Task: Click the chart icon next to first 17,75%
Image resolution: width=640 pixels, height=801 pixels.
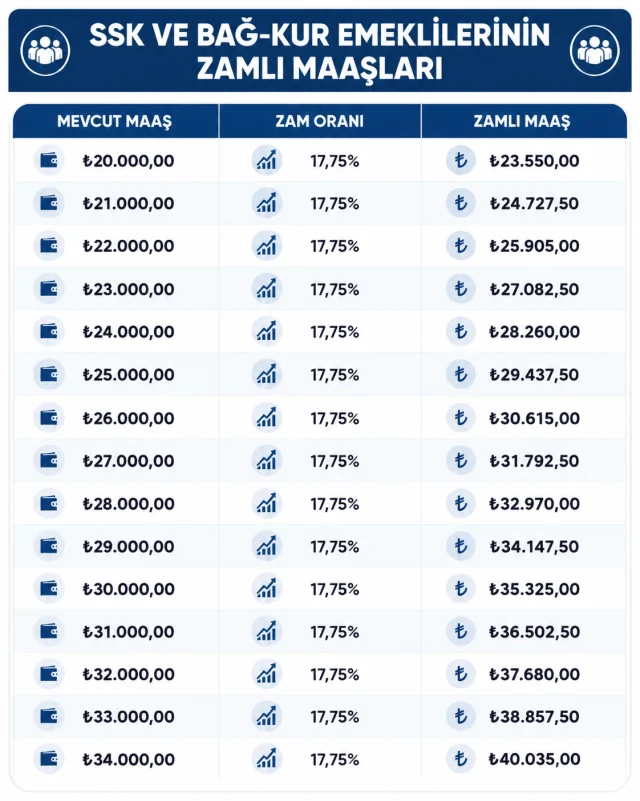Action: pos(267,161)
